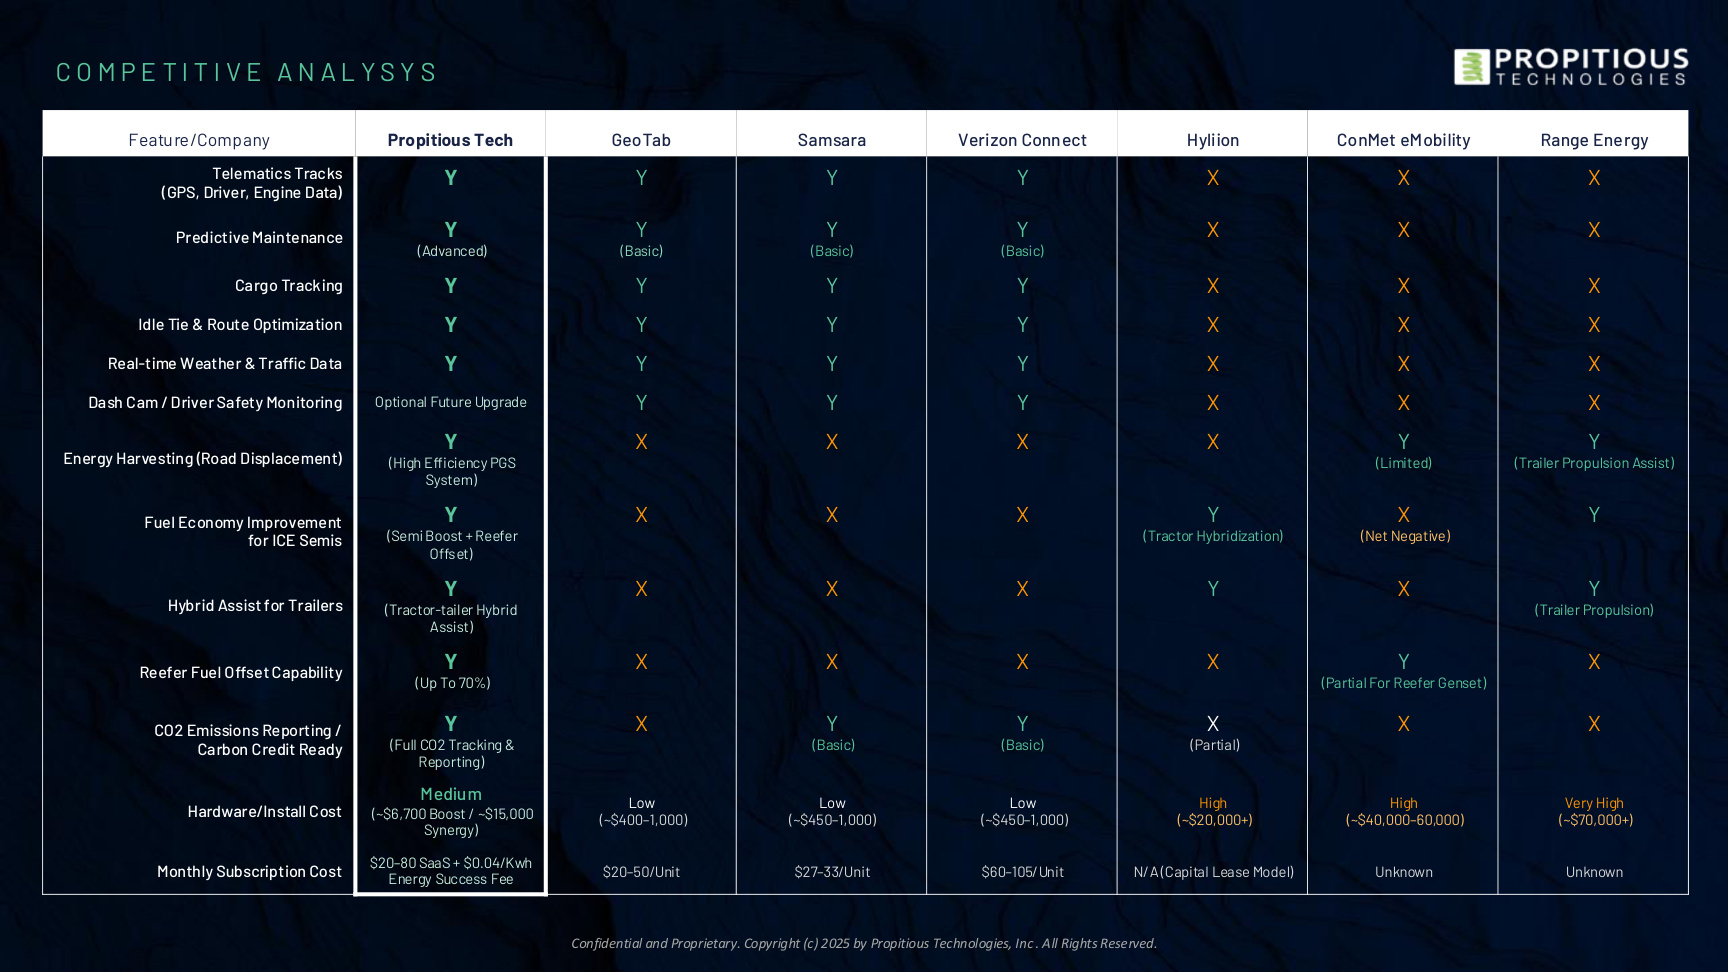Click Range Energy's 'Very High (~$70,000+)' cell

1594,811
